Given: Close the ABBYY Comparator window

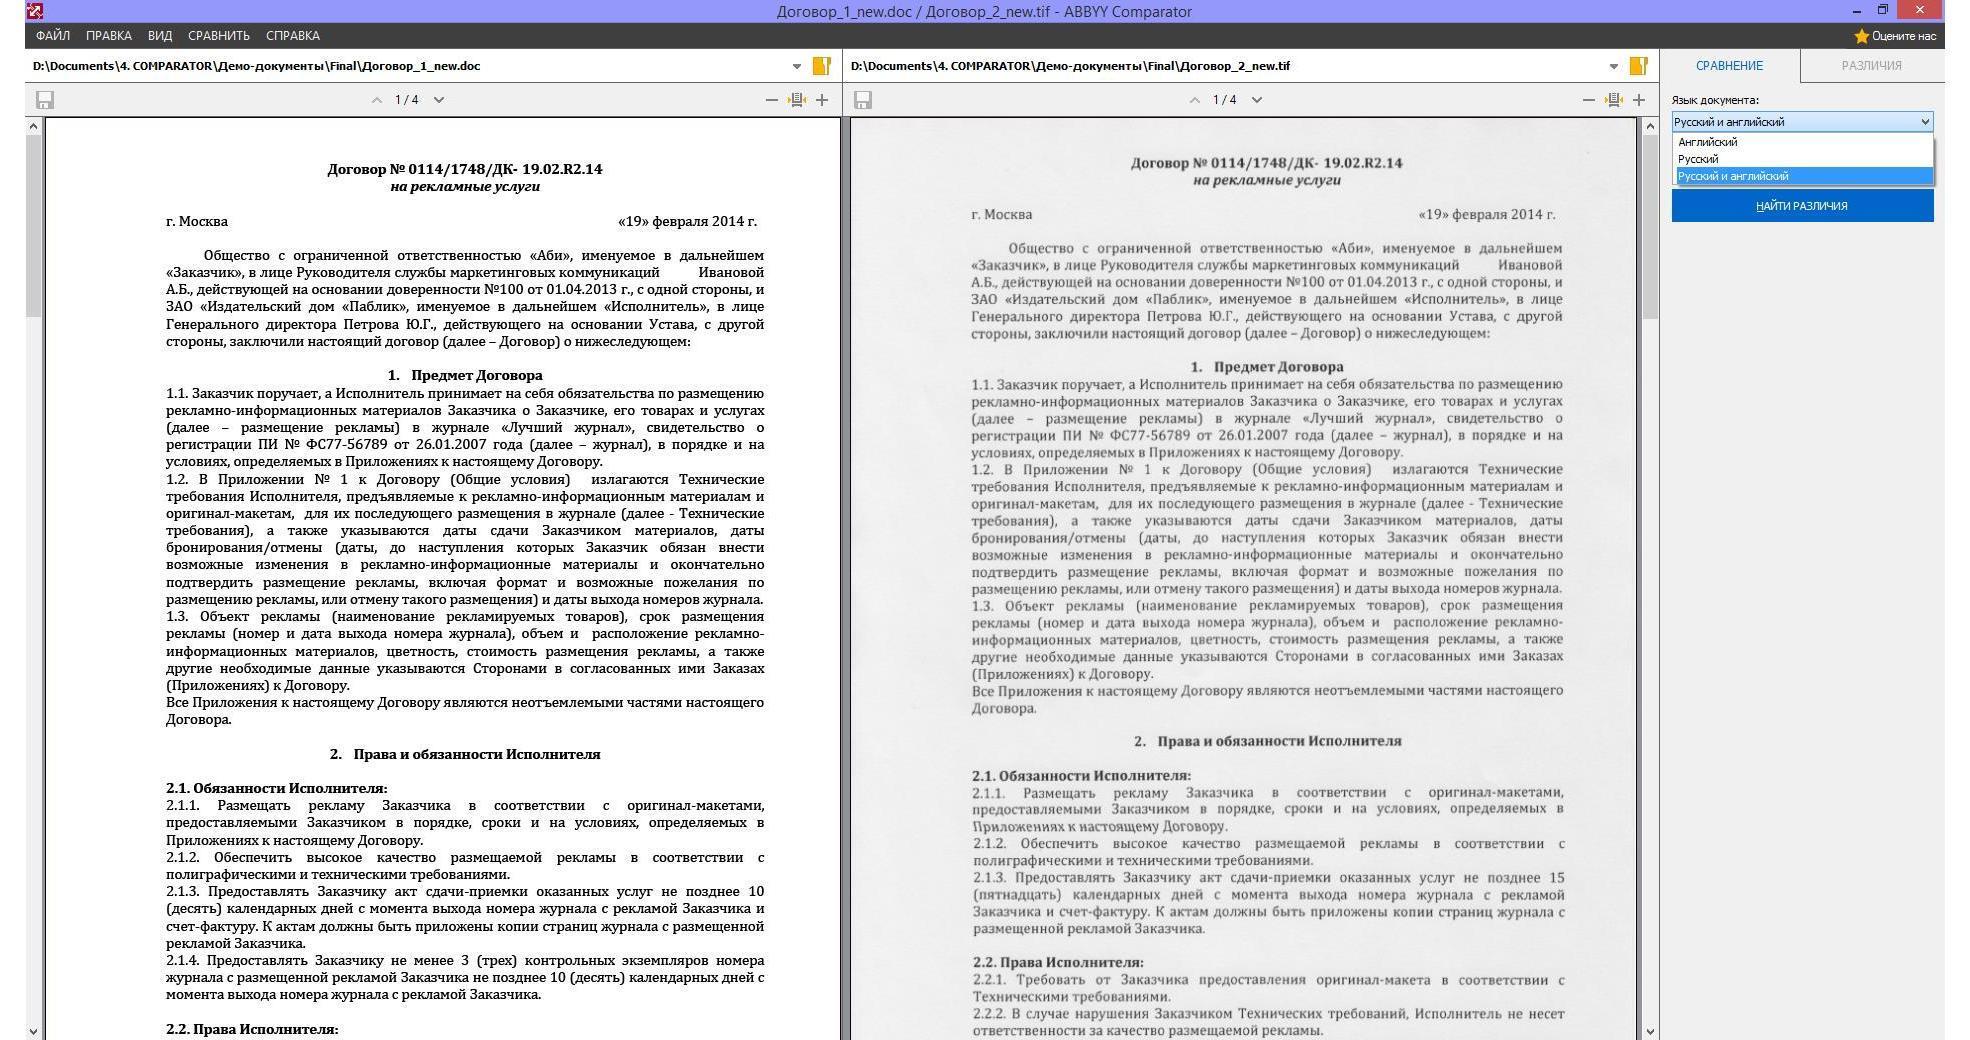Looking at the screenshot, I should click(1919, 11).
